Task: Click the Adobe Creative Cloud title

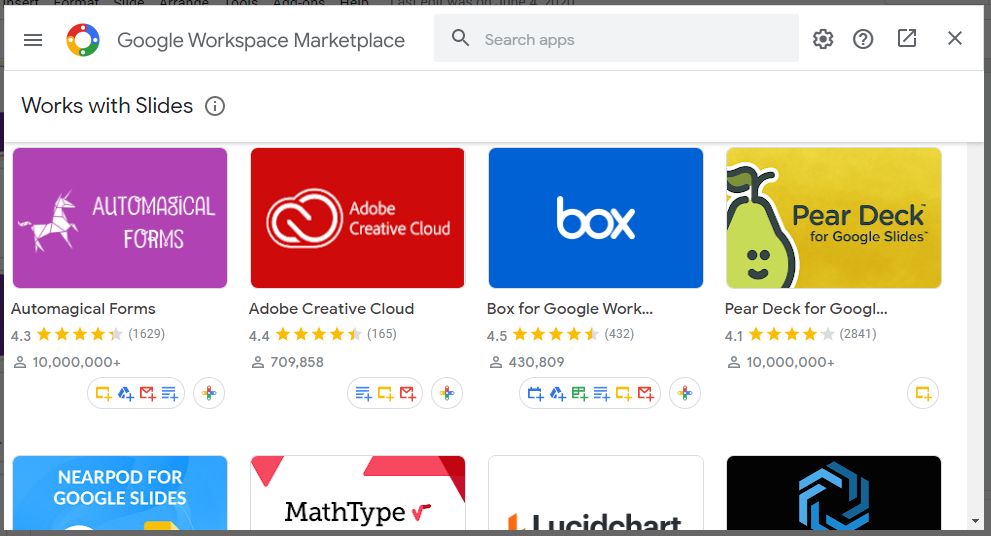Action: click(x=332, y=308)
